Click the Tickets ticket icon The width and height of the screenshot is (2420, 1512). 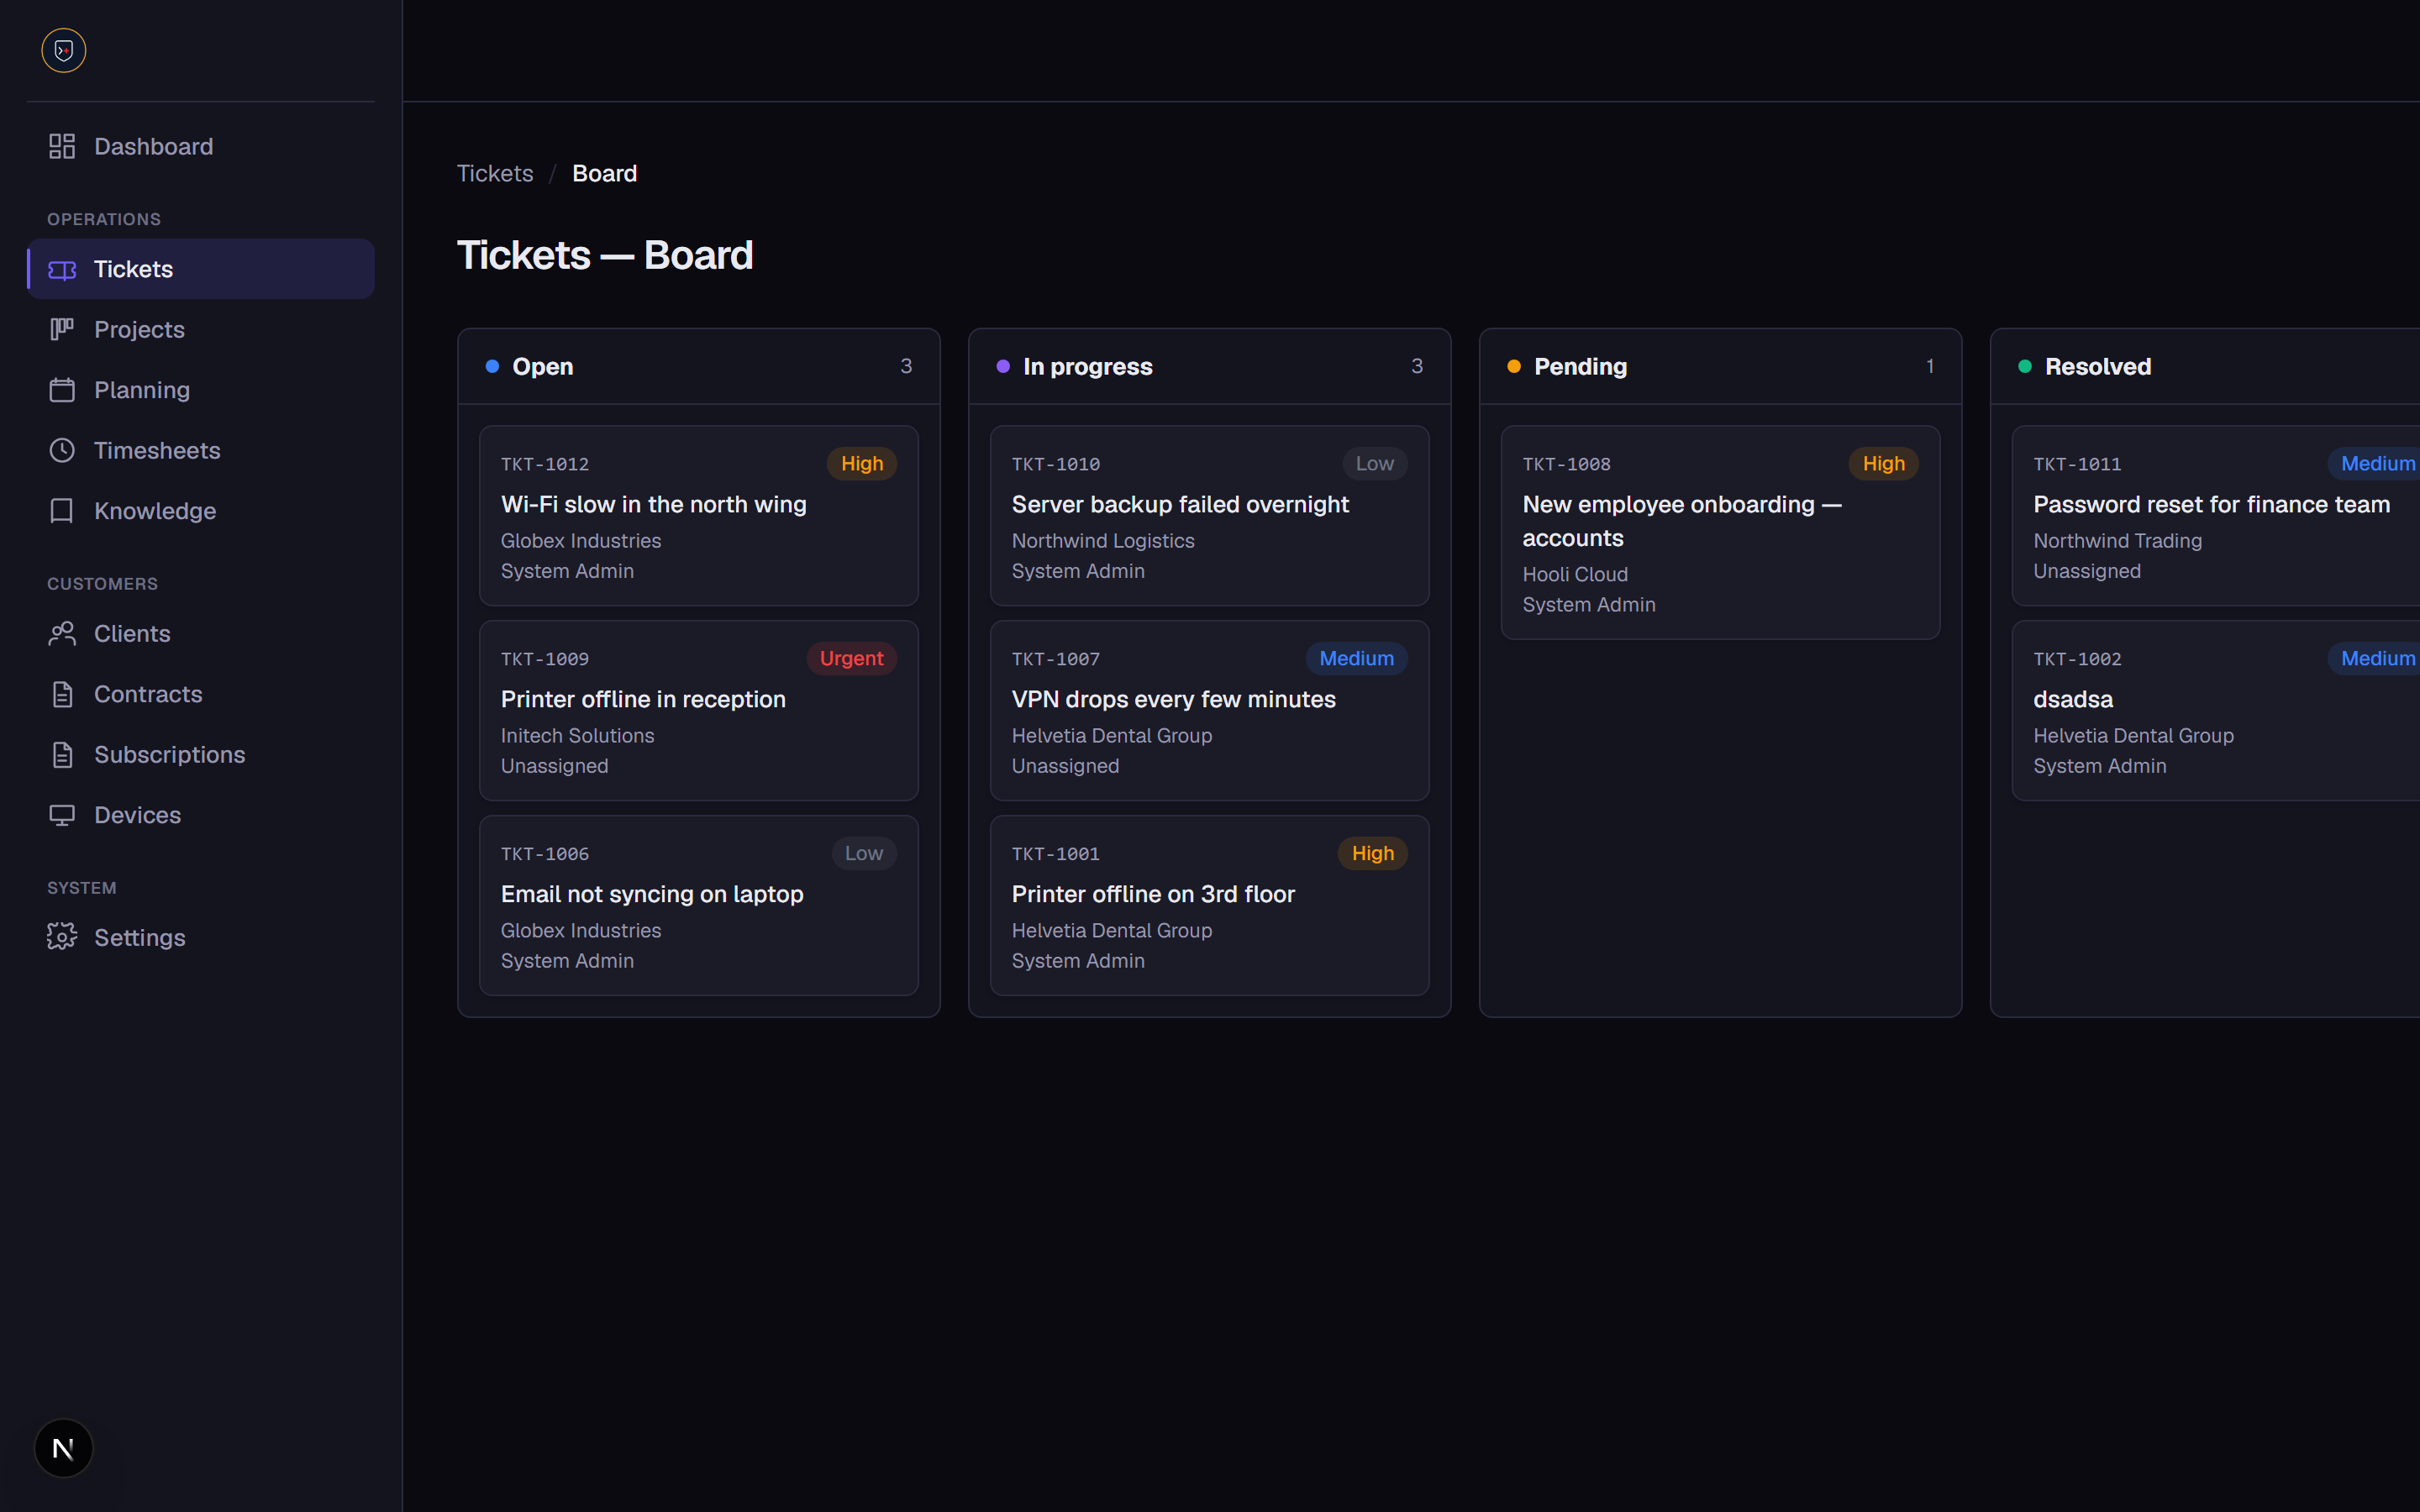[x=62, y=269]
